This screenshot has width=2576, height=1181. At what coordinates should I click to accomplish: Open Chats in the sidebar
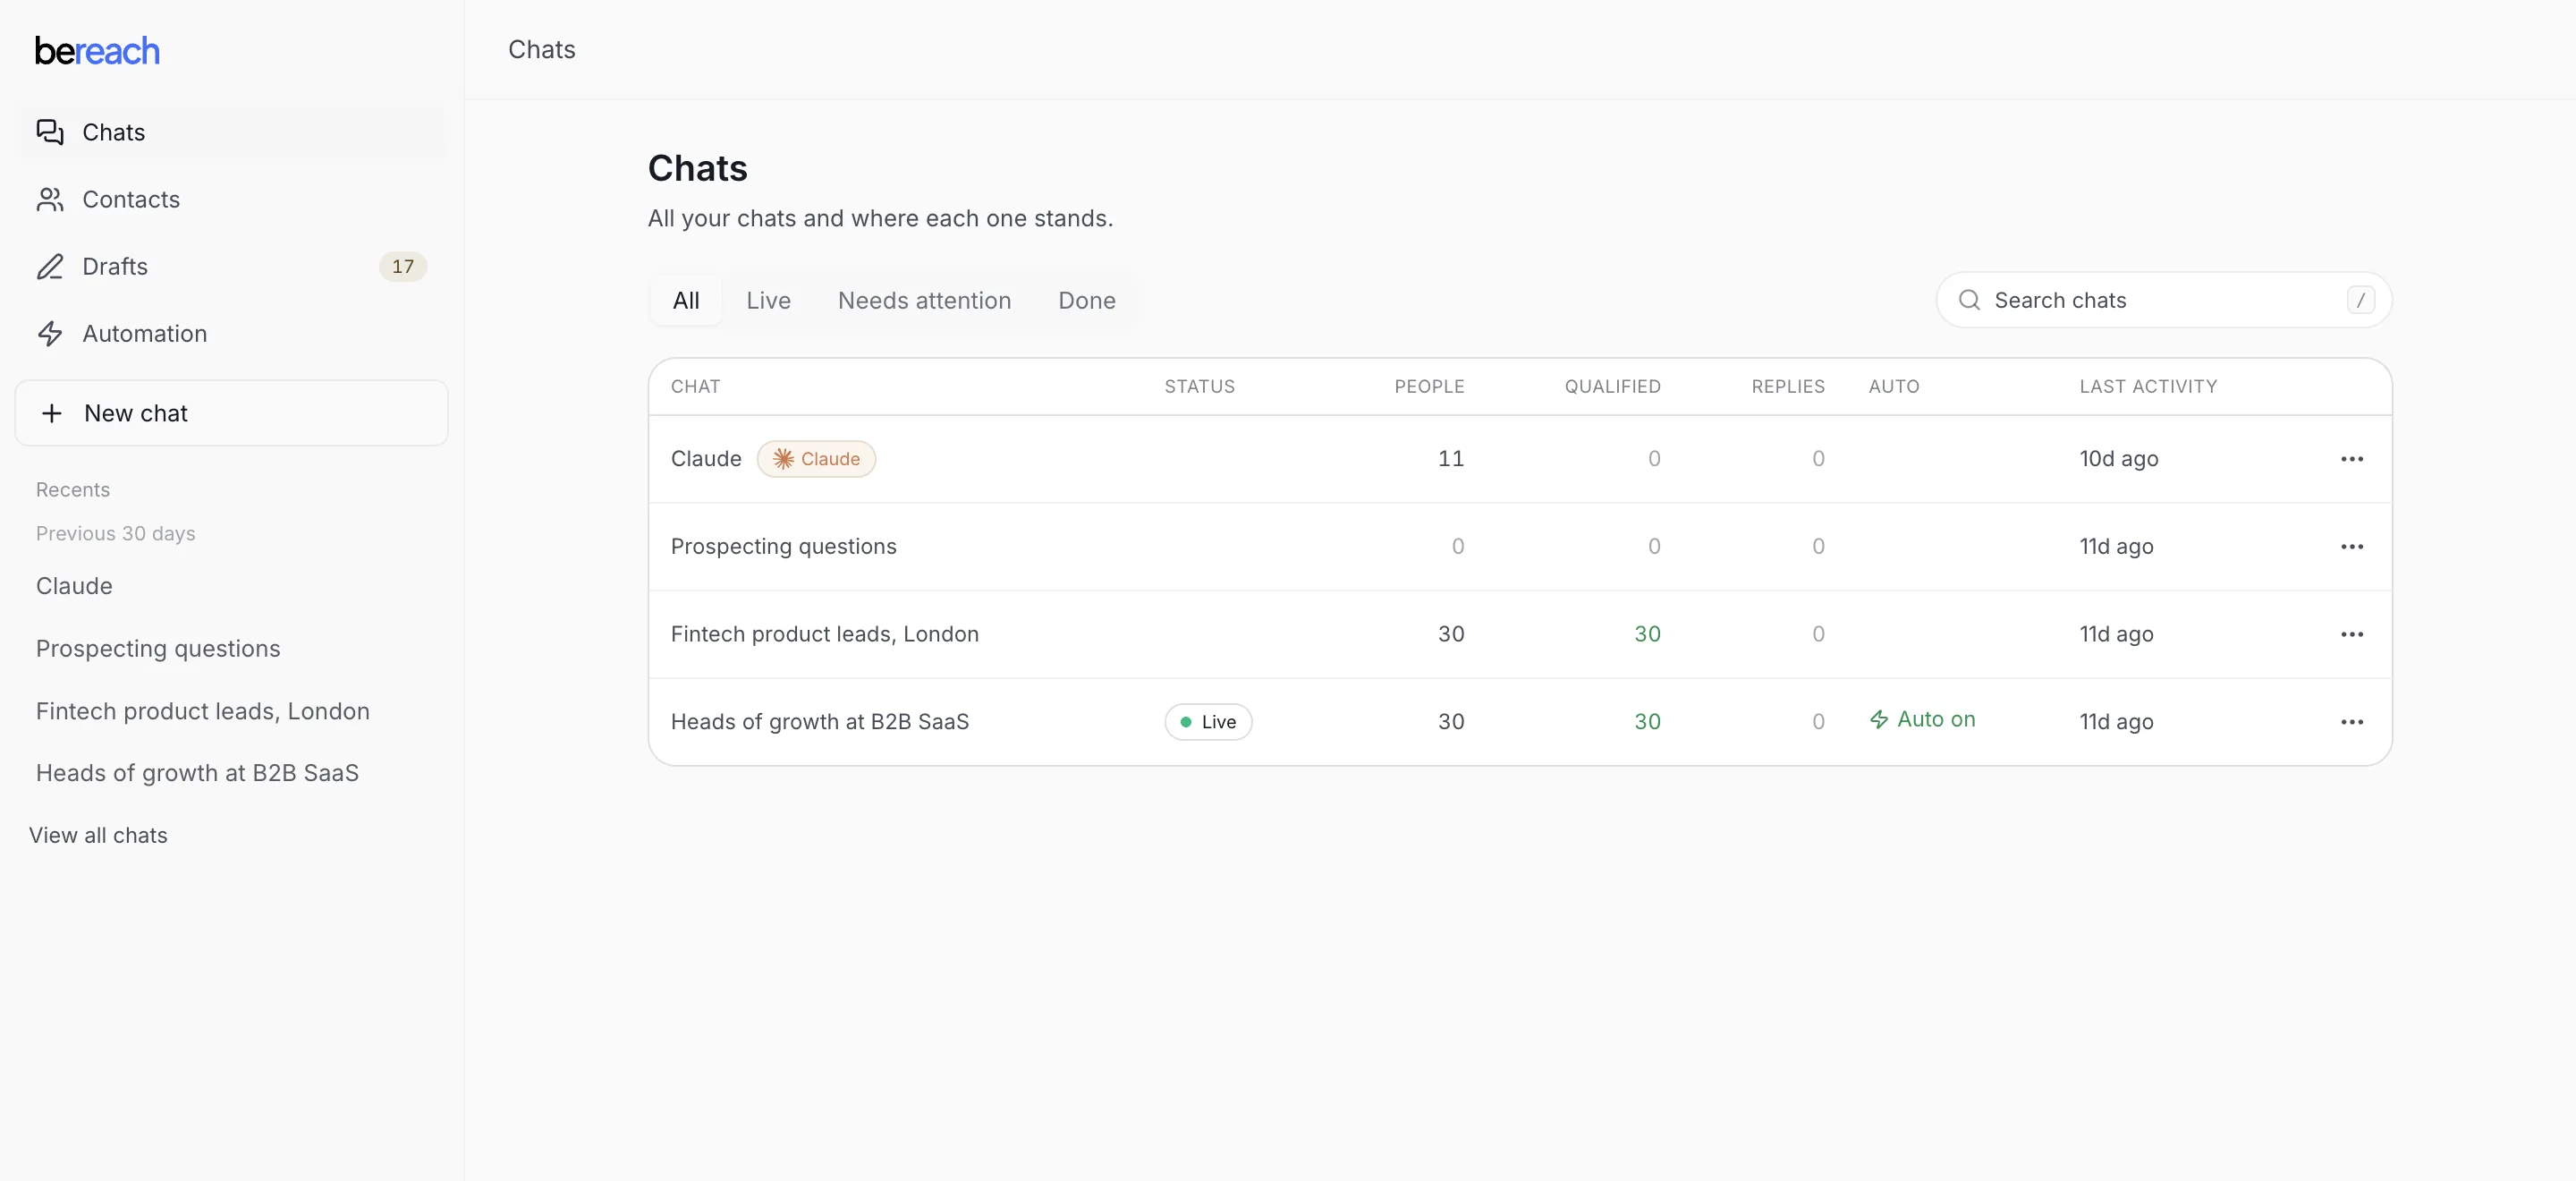click(x=231, y=132)
